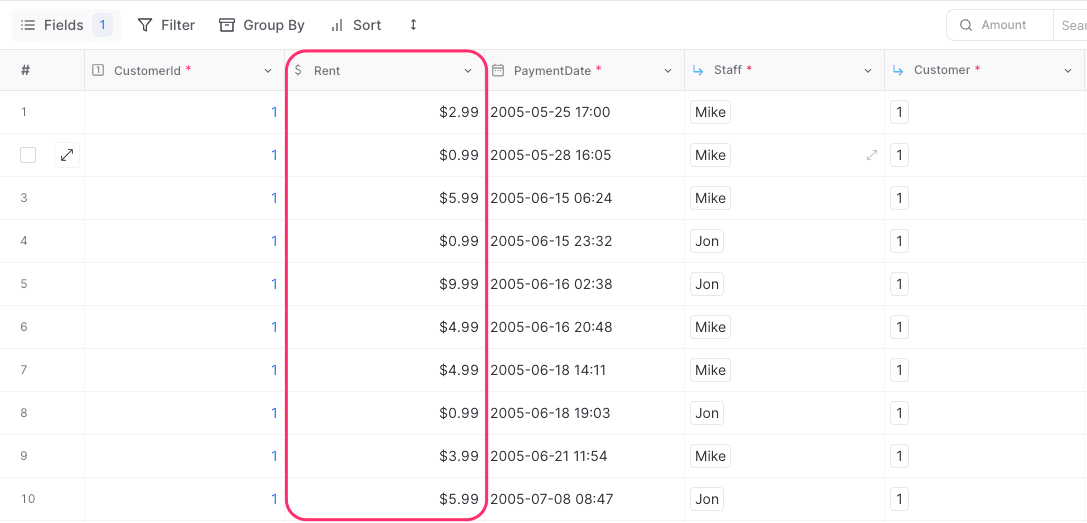Click the Jon staff tag in row 4
The width and height of the screenshot is (1087, 523).
point(706,241)
